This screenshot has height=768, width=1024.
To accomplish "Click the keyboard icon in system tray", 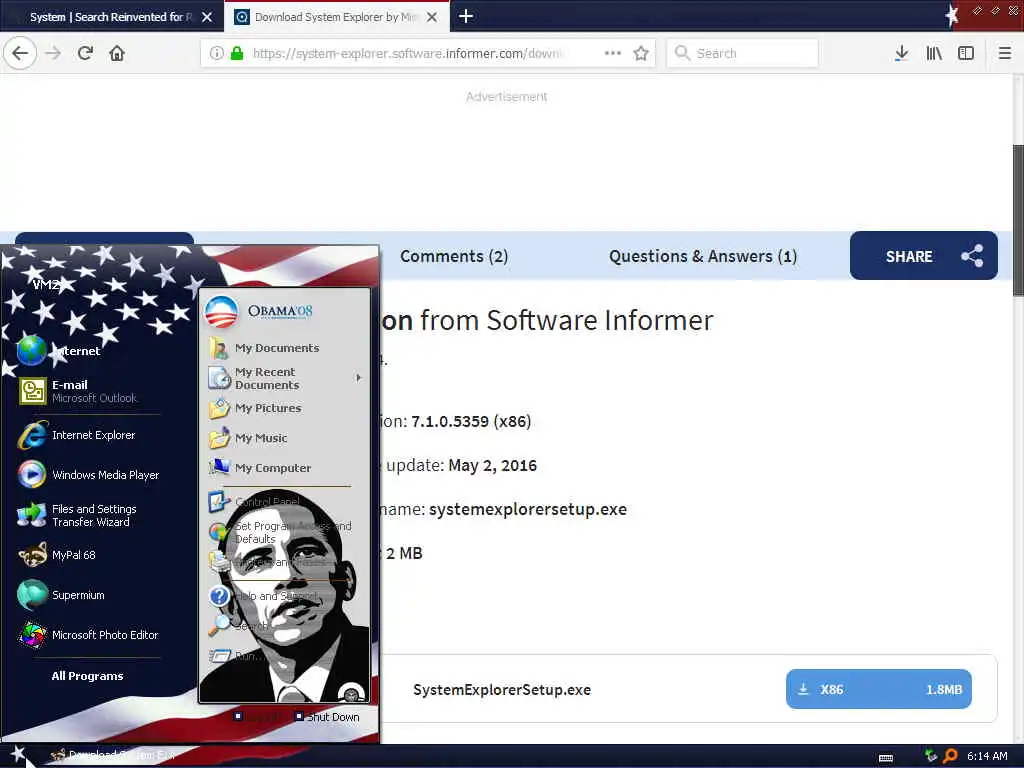I will [x=886, y=757].
